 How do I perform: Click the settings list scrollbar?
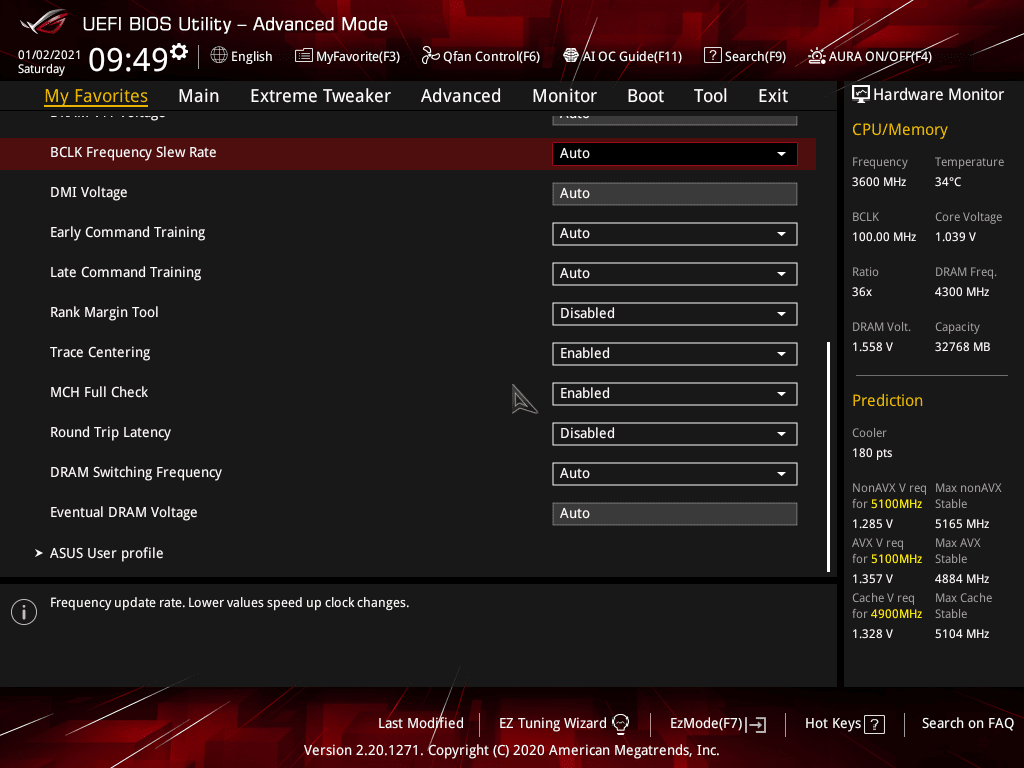pyautogui.click(x=828, y=456)
